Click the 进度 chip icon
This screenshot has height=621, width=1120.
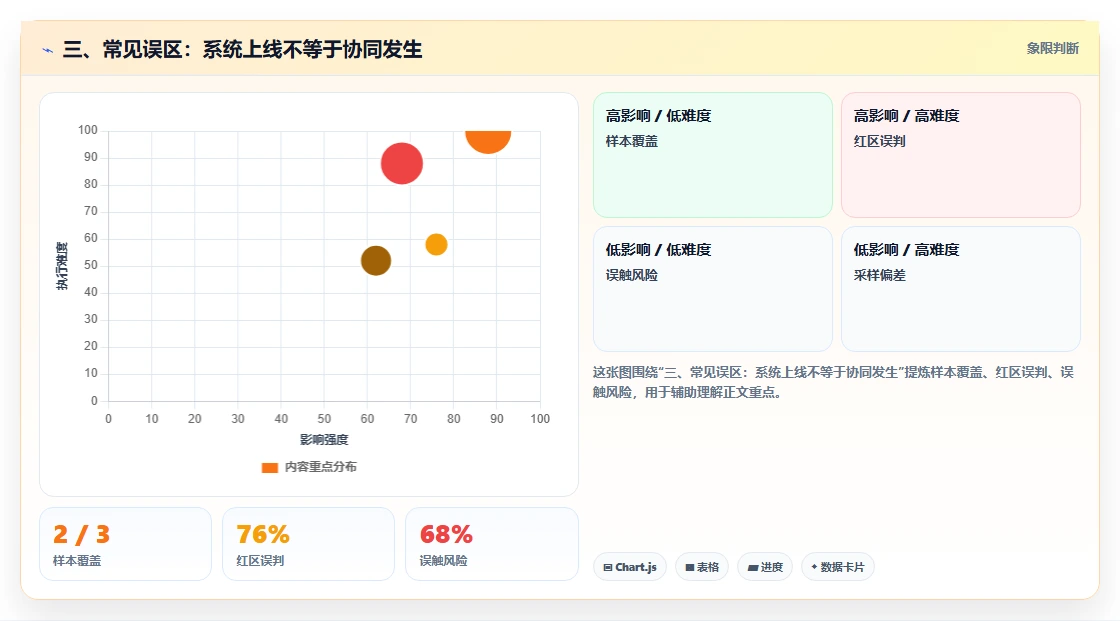752,567
